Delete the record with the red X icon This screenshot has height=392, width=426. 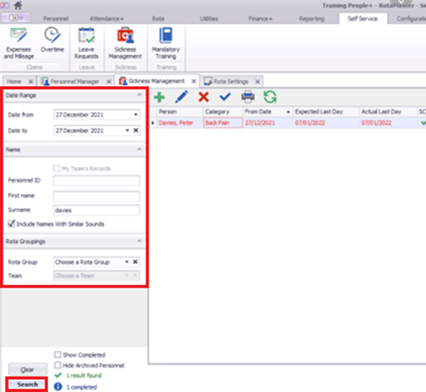[x=203, y=97]
